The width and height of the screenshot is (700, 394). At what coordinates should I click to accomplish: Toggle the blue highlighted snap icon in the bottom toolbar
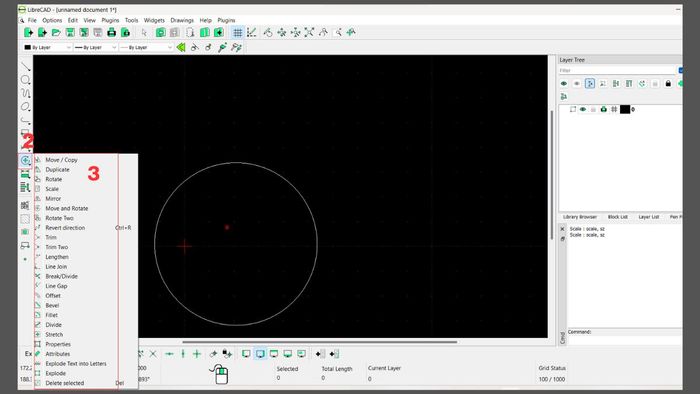coord(260,354)
